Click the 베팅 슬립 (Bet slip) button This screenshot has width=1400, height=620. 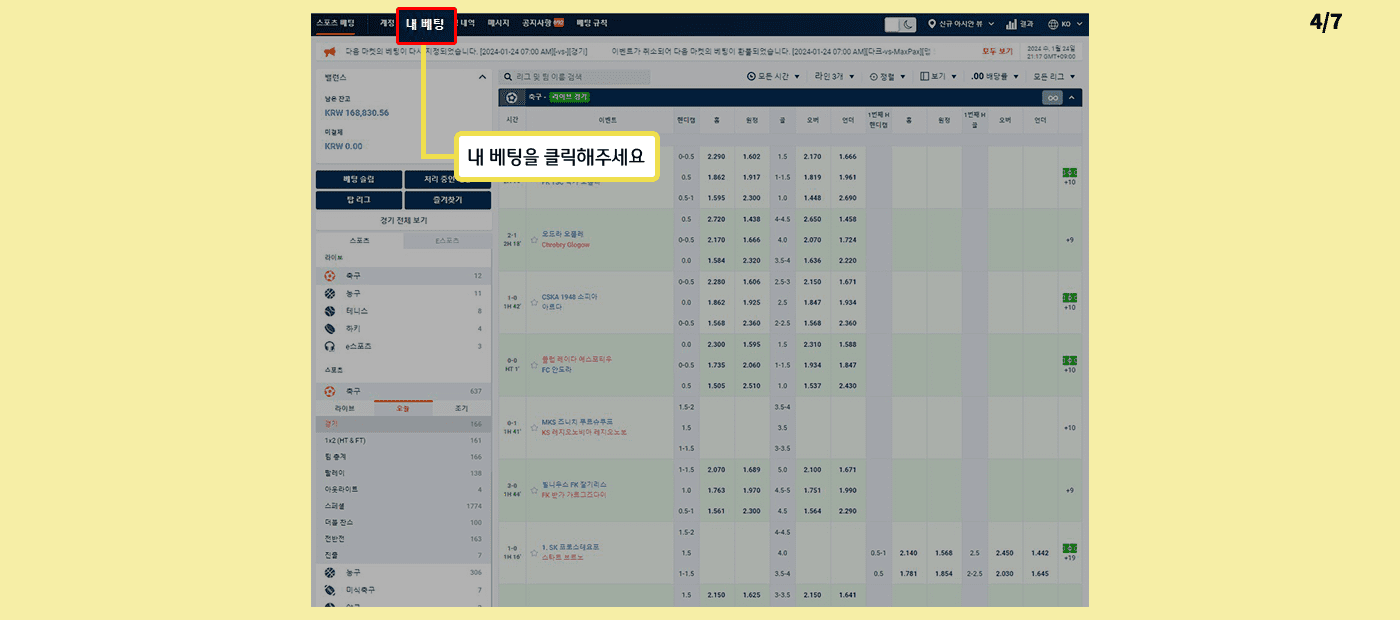pos(359,180)
